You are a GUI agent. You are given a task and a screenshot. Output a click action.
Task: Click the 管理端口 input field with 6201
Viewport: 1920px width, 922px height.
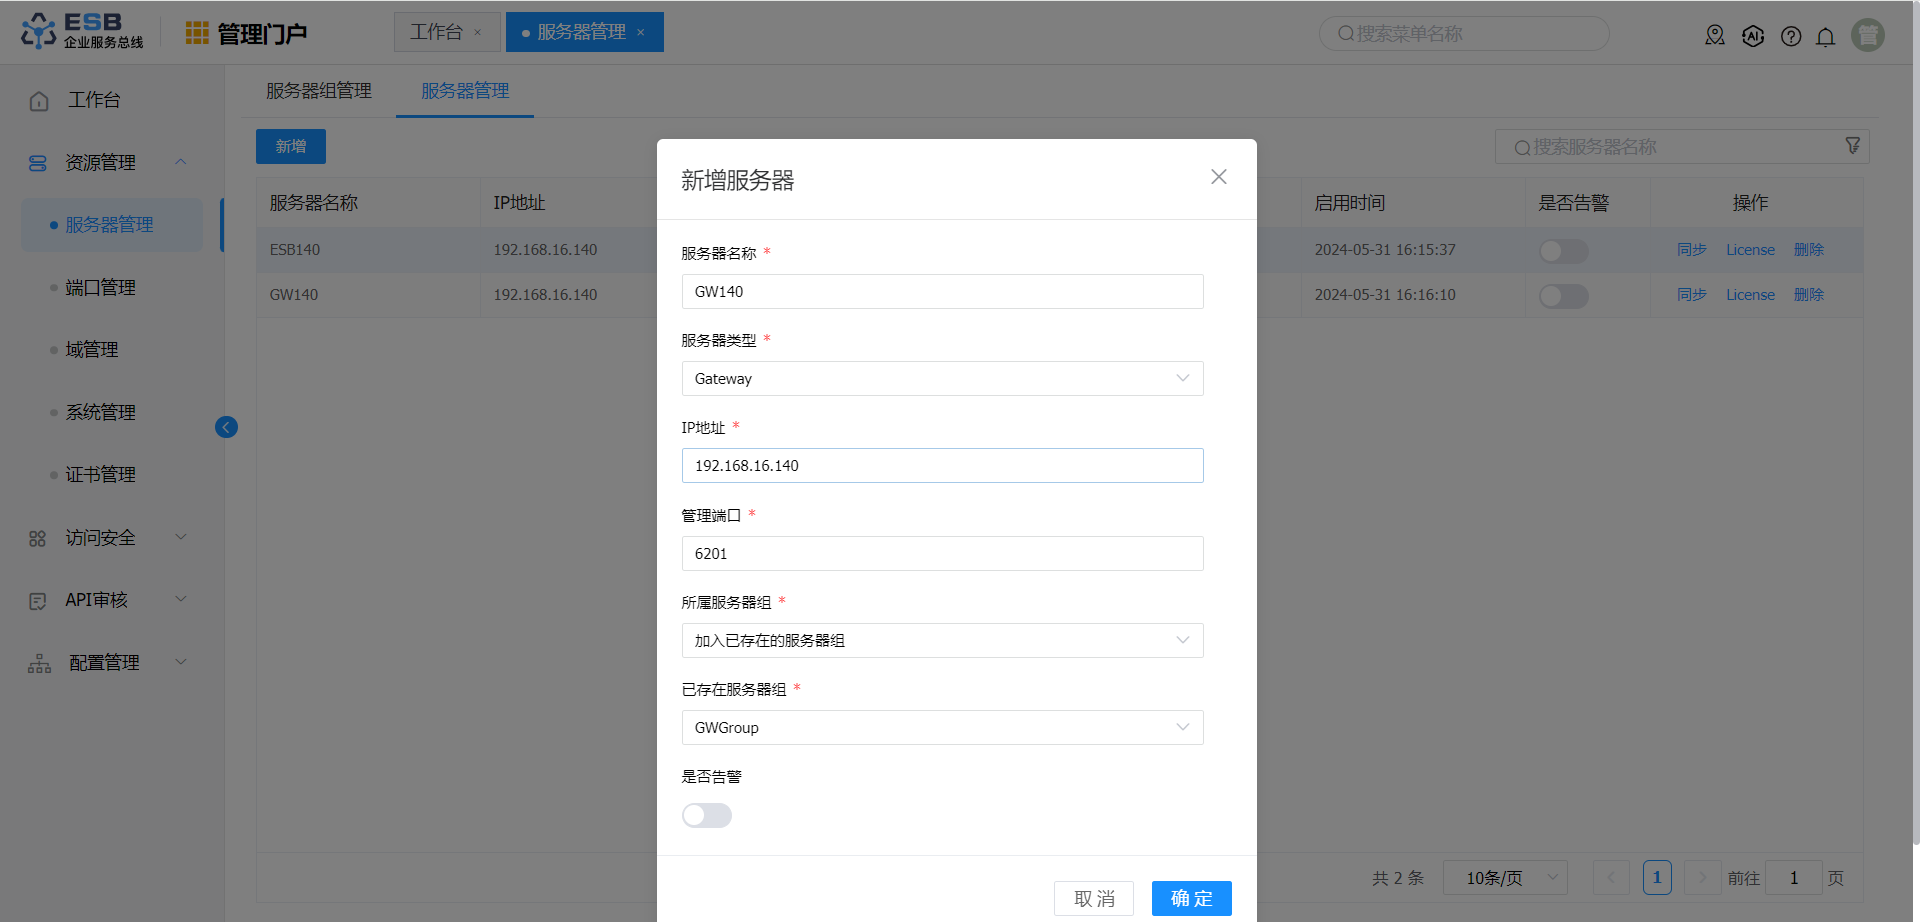click(942, 554)
